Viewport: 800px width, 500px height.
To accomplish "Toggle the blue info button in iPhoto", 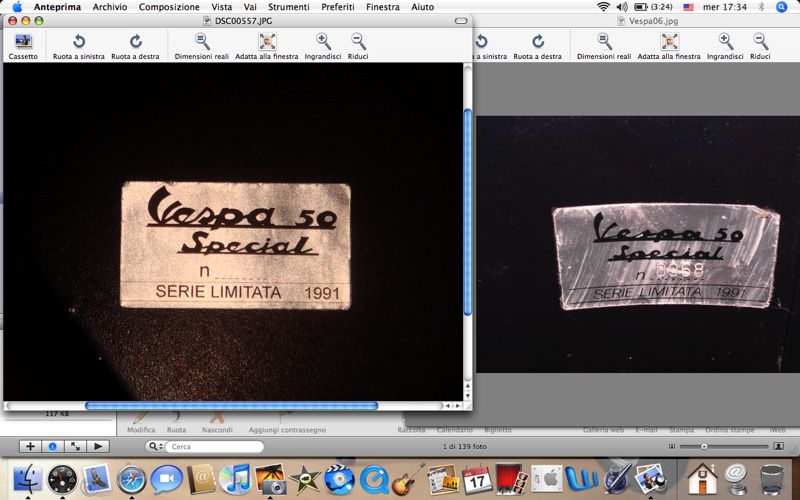I will coord(52,446).
